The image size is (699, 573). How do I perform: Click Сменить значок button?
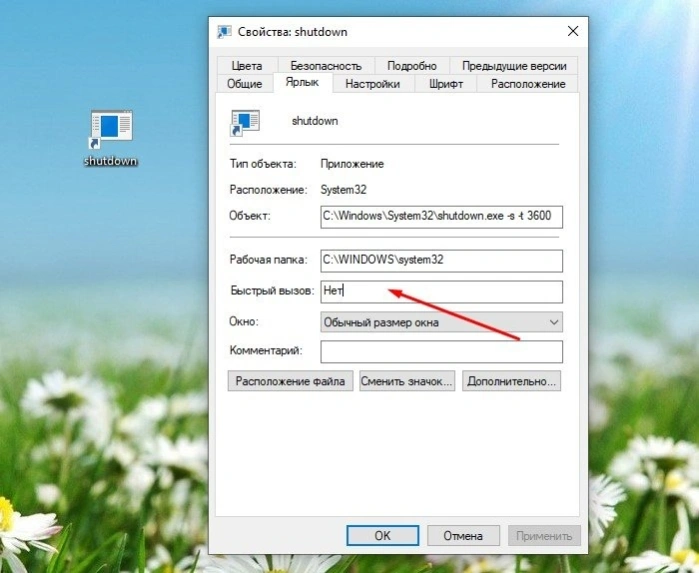407,381
